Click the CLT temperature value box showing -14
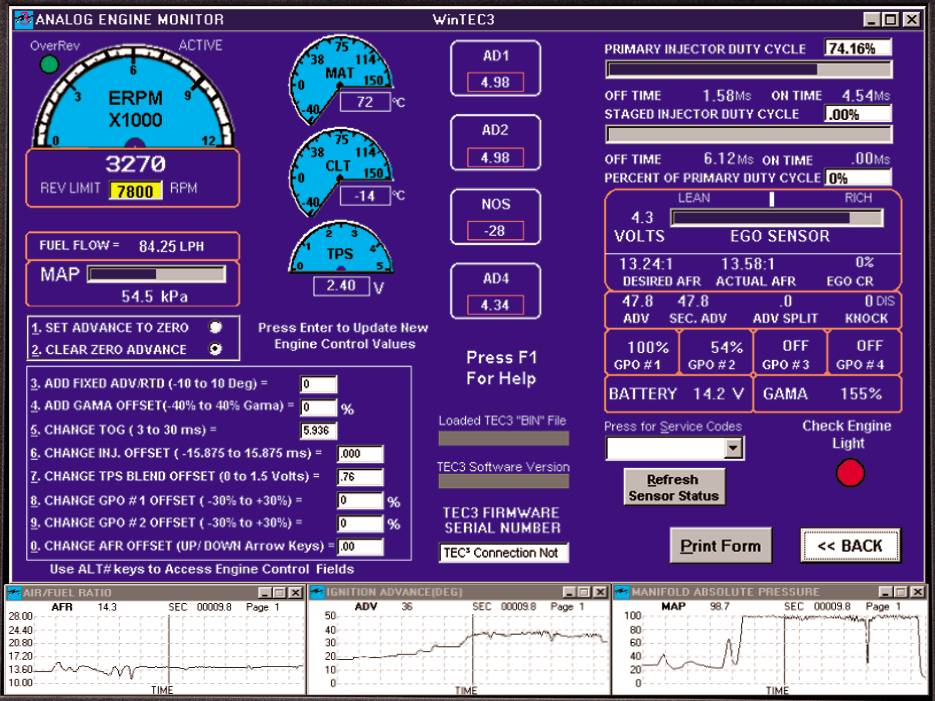The width and height of the screenshot is (935, 701). click(365, 196)
